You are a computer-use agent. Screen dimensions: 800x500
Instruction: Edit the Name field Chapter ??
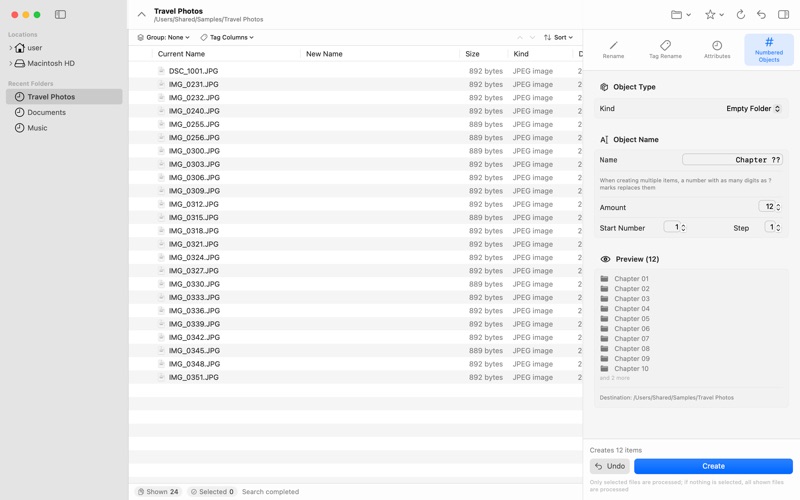(x=732, y=160)
